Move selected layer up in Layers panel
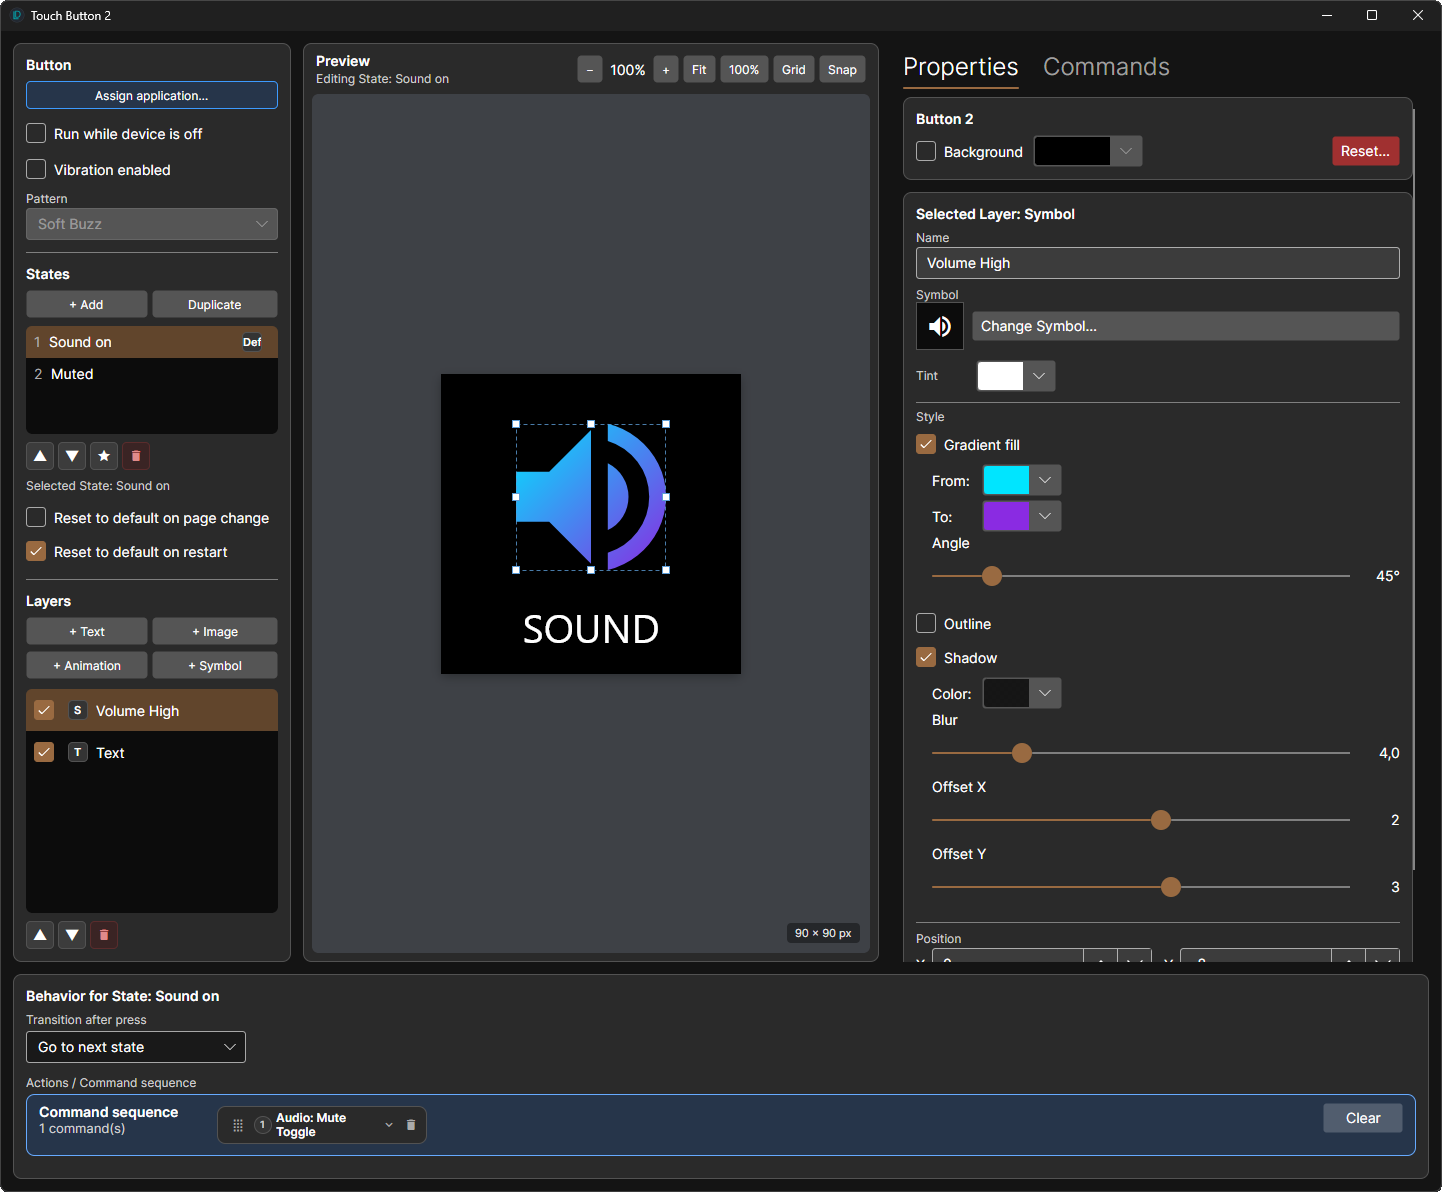 [x=40, y=935]
